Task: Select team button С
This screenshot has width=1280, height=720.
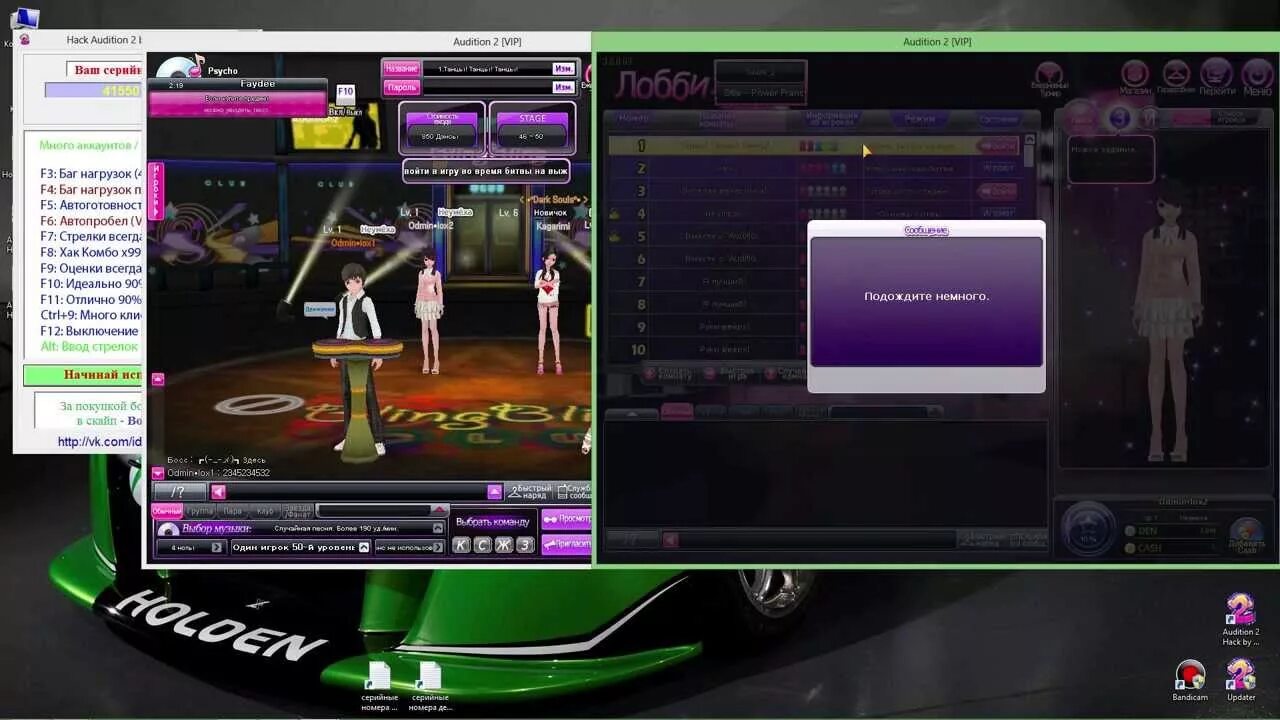Action: click(482, 545)
